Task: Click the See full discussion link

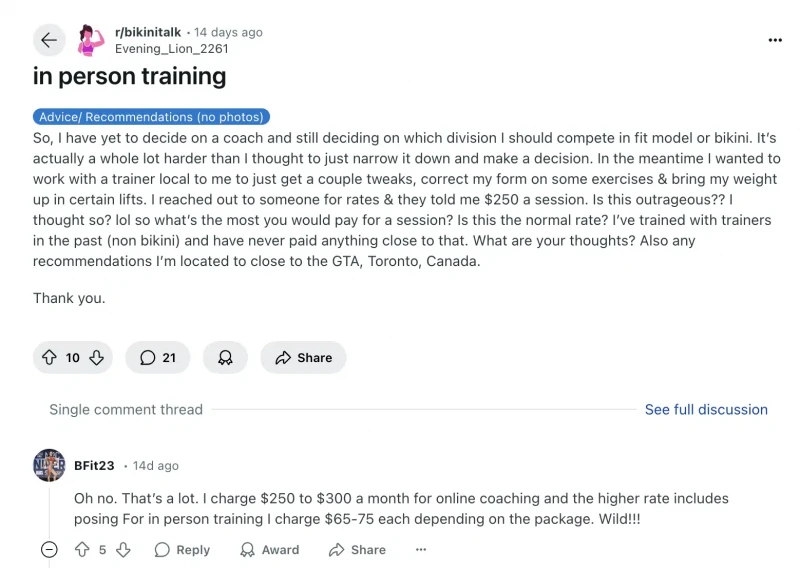Action: point(706,409)
